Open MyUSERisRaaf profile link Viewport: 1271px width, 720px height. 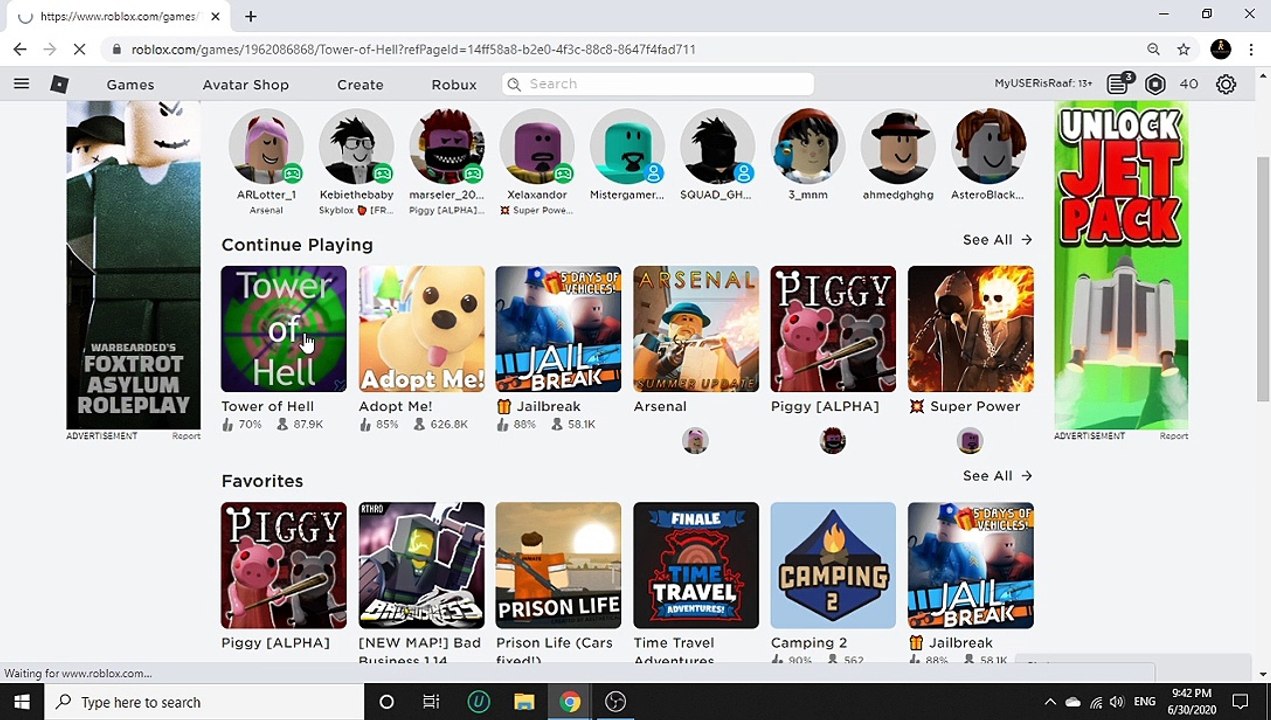click(x=1043, y=84)
